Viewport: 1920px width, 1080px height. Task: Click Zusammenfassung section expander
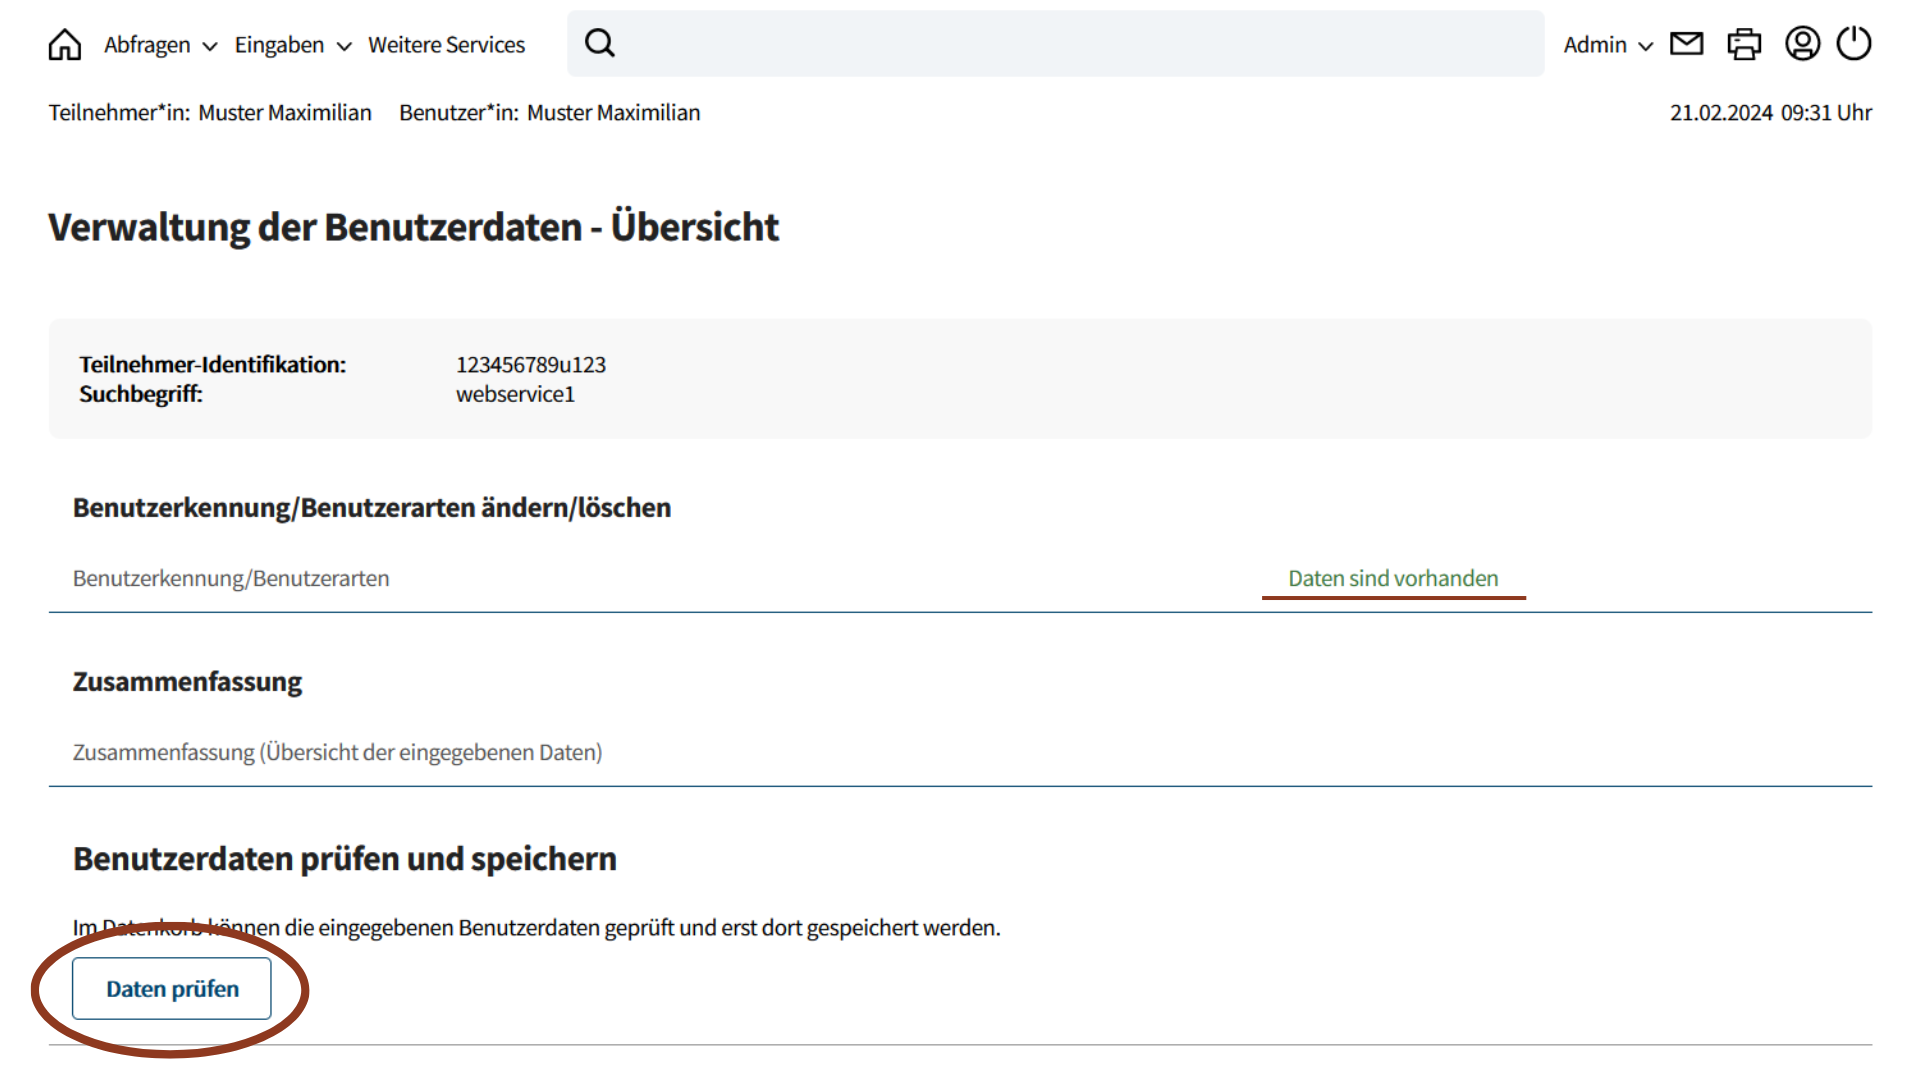point(336,750)
